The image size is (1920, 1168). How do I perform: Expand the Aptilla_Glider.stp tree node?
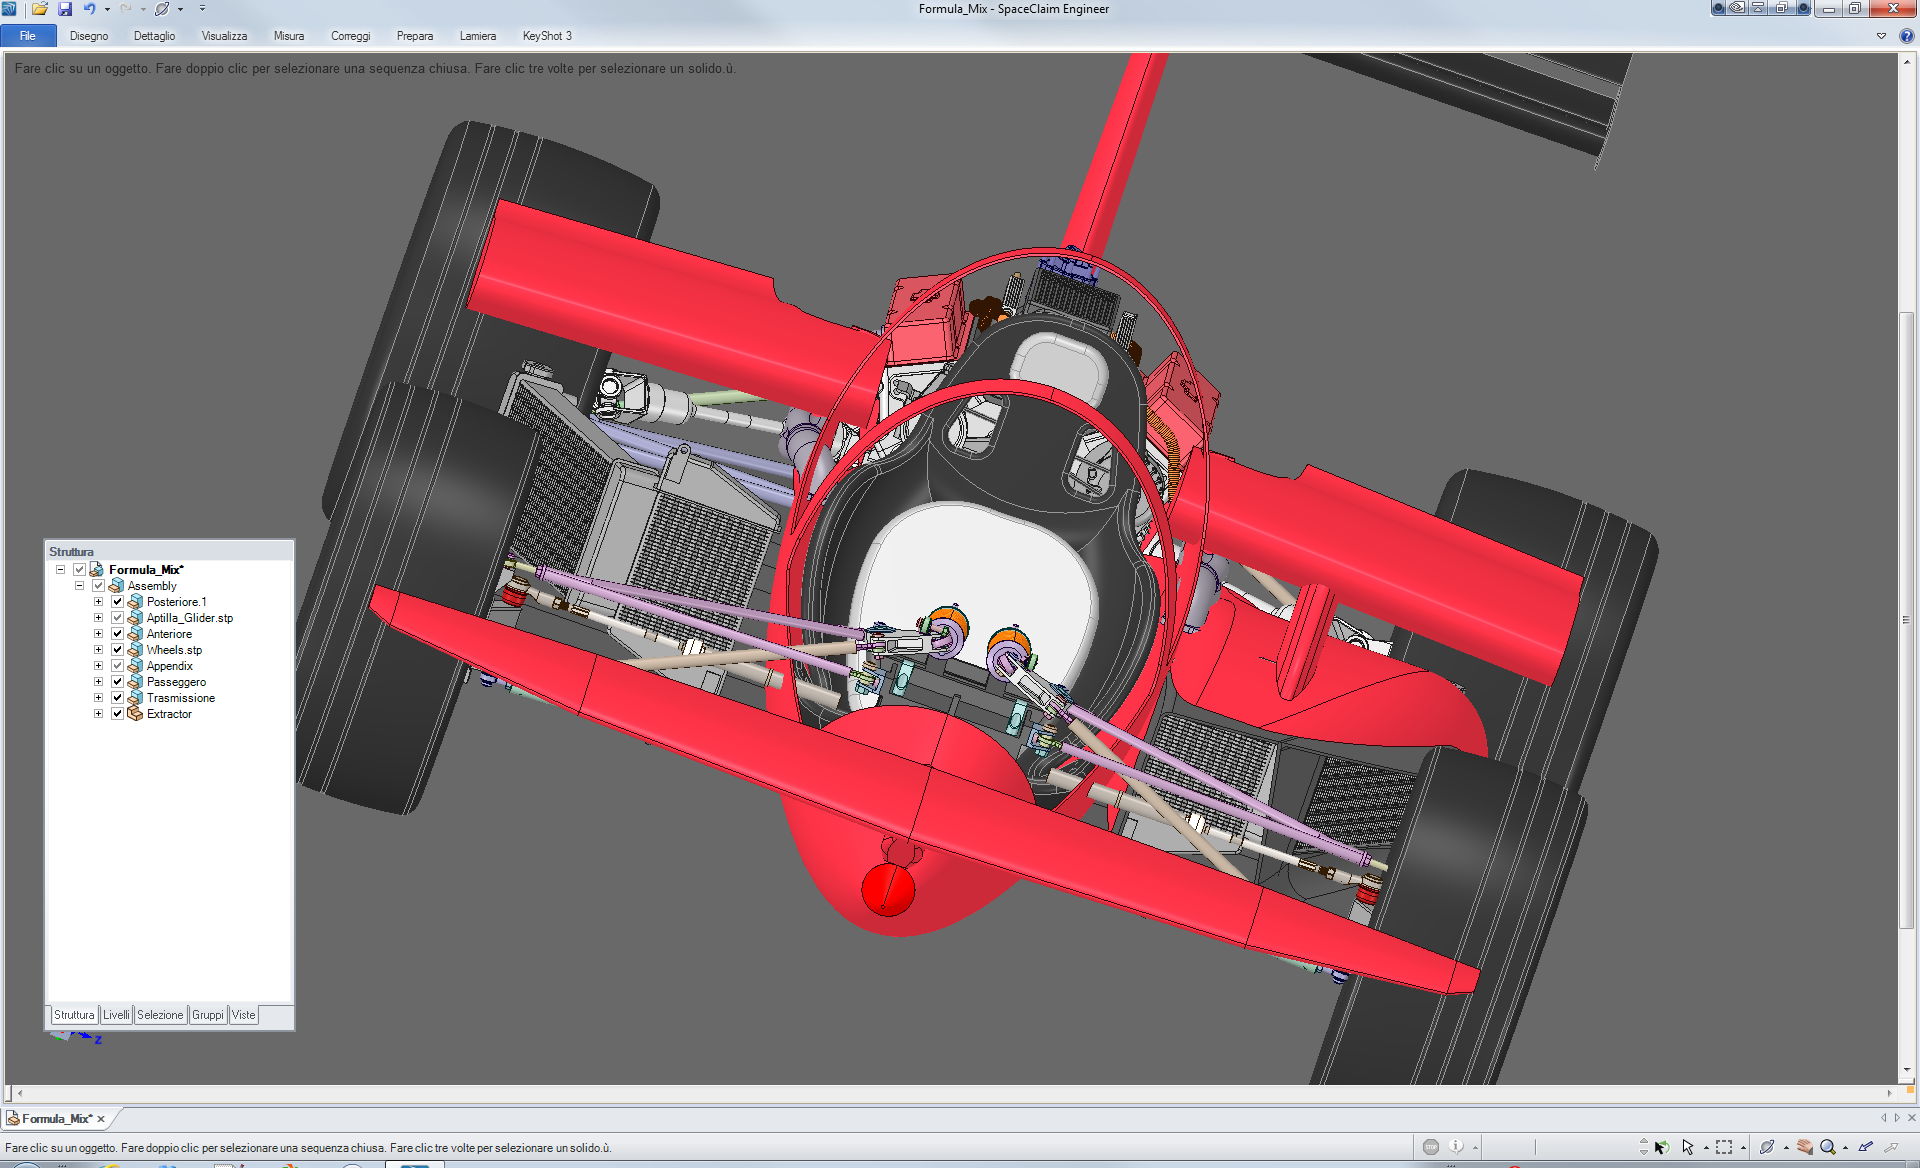pyautogui.click(x=98, y=618)
